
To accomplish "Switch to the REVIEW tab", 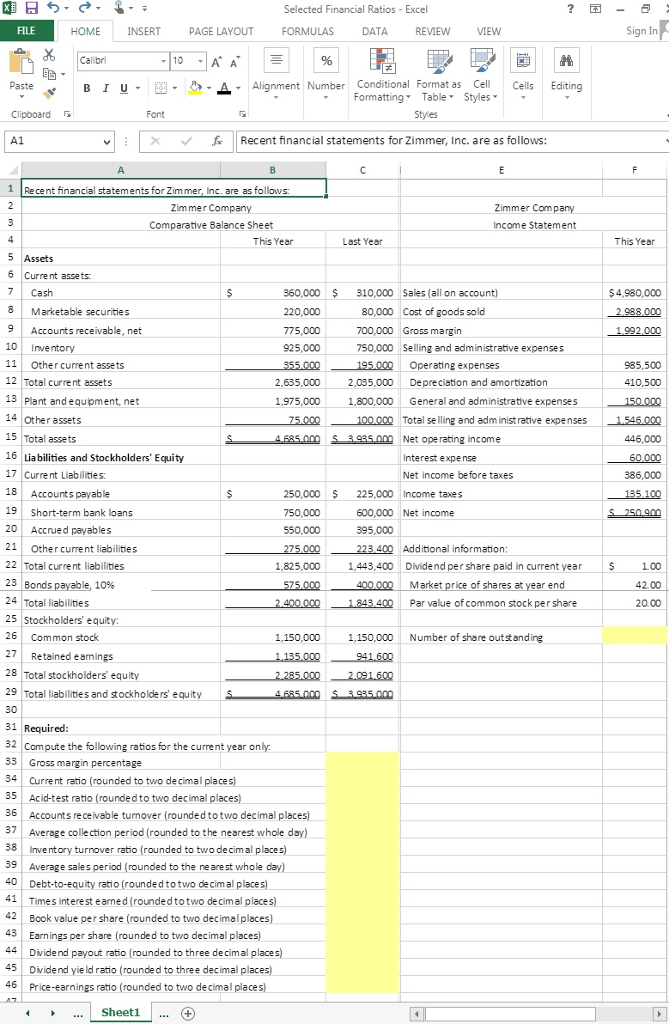I will tap(432, 31).
